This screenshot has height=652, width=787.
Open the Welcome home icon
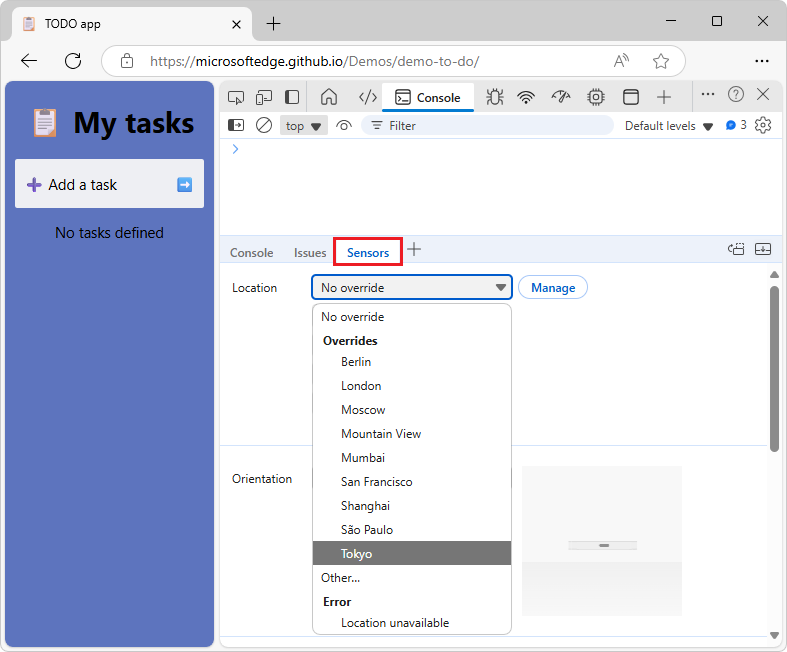329,97
